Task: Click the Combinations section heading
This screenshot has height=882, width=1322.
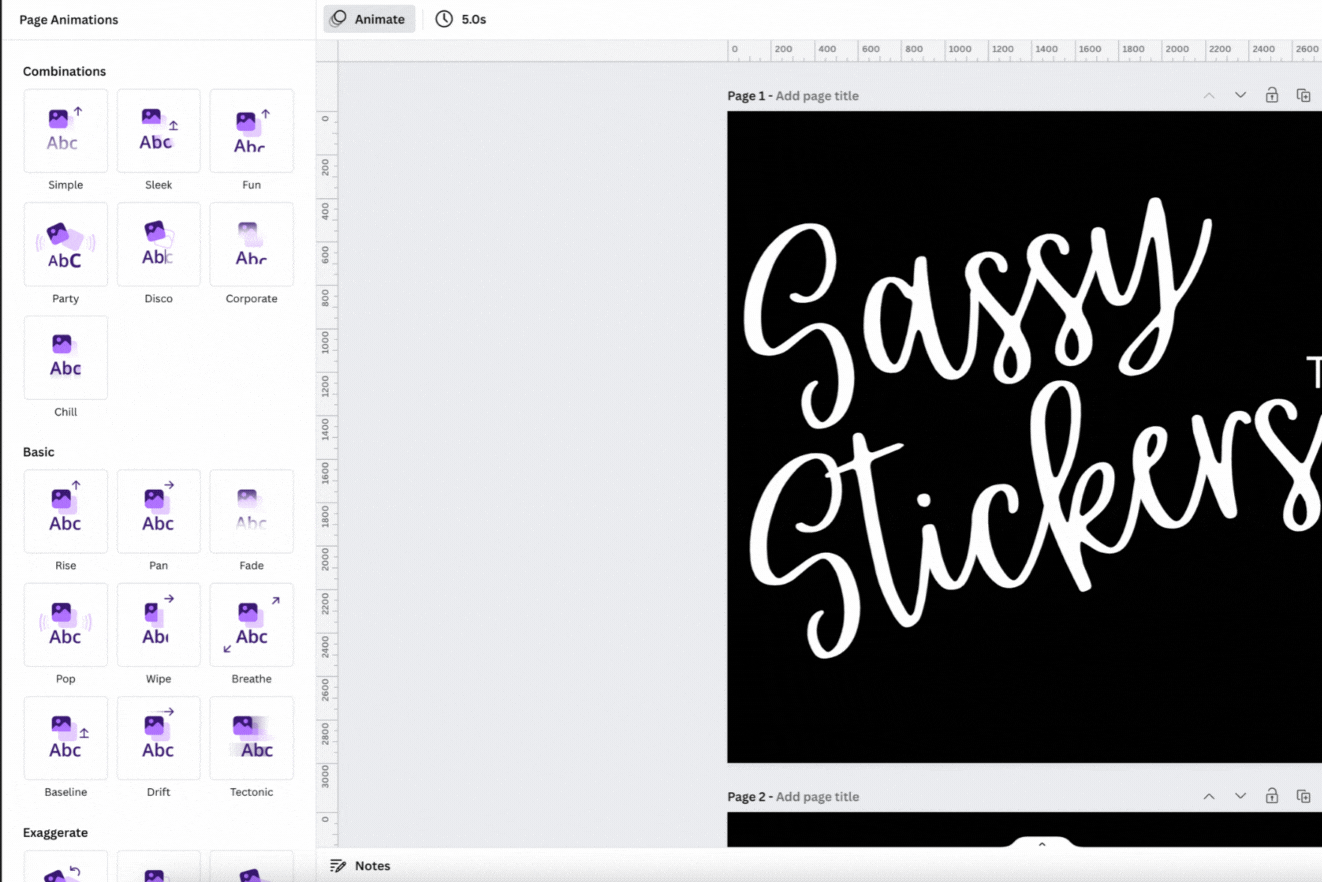Action: (64, 72)
